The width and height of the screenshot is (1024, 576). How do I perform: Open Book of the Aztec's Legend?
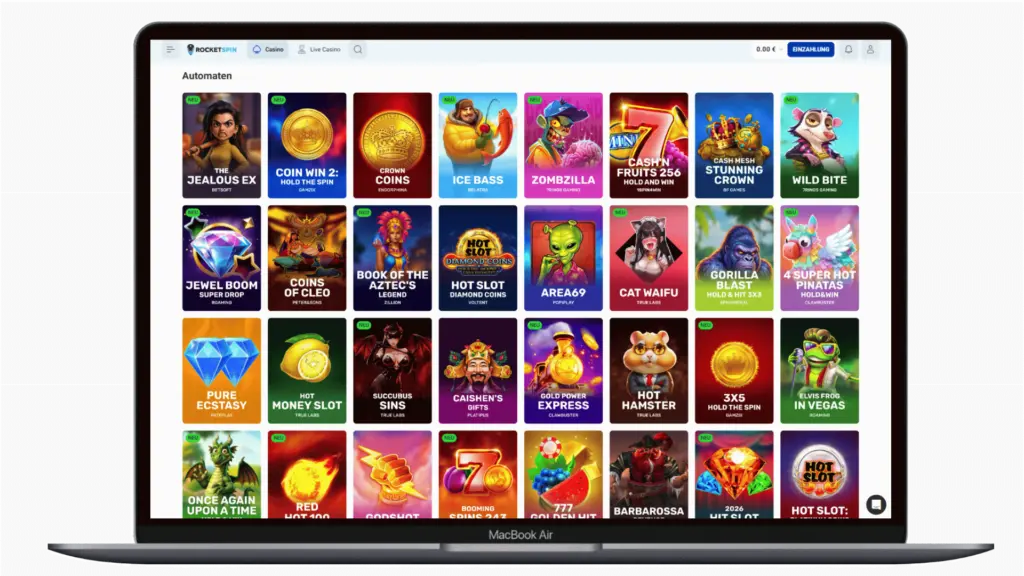[x=392, y=258]
